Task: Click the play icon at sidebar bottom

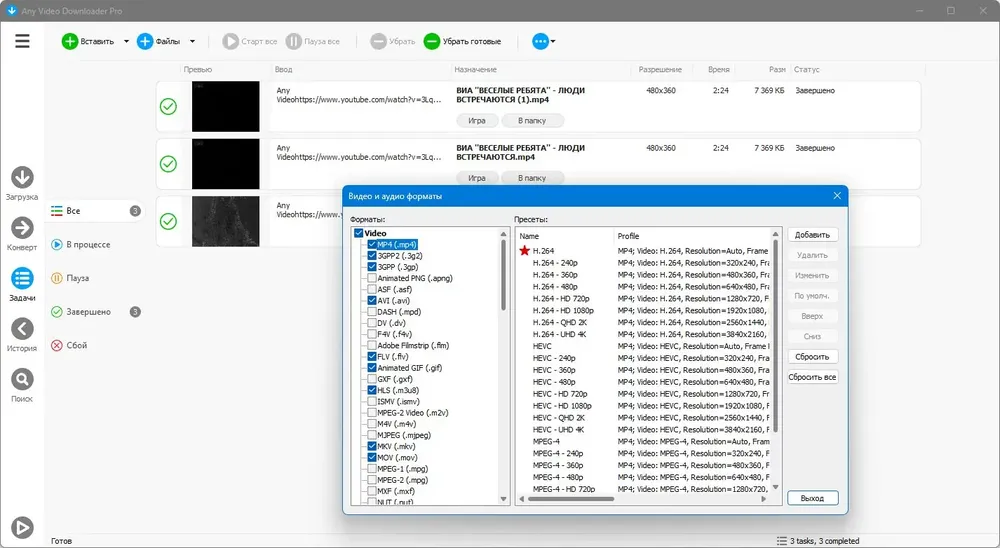Action: 22,528
